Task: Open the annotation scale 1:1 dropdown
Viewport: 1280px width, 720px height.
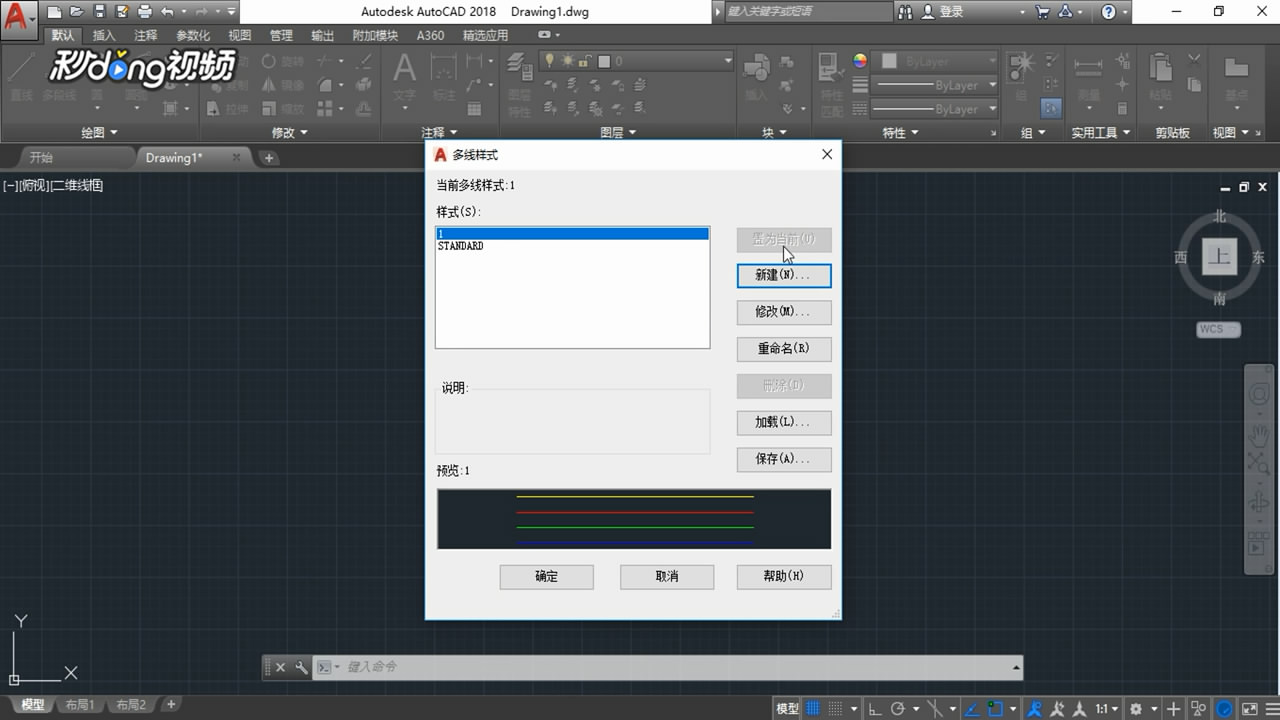Action: (1105, 709)
